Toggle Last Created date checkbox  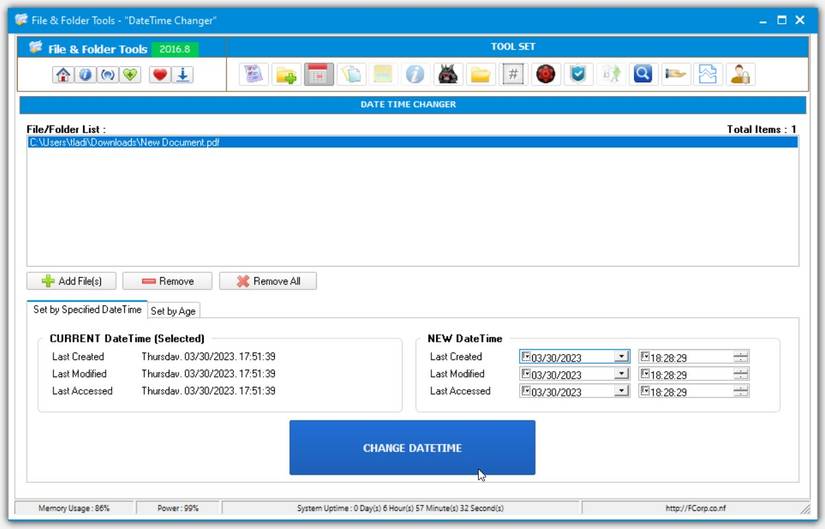(x=525, y=356)
